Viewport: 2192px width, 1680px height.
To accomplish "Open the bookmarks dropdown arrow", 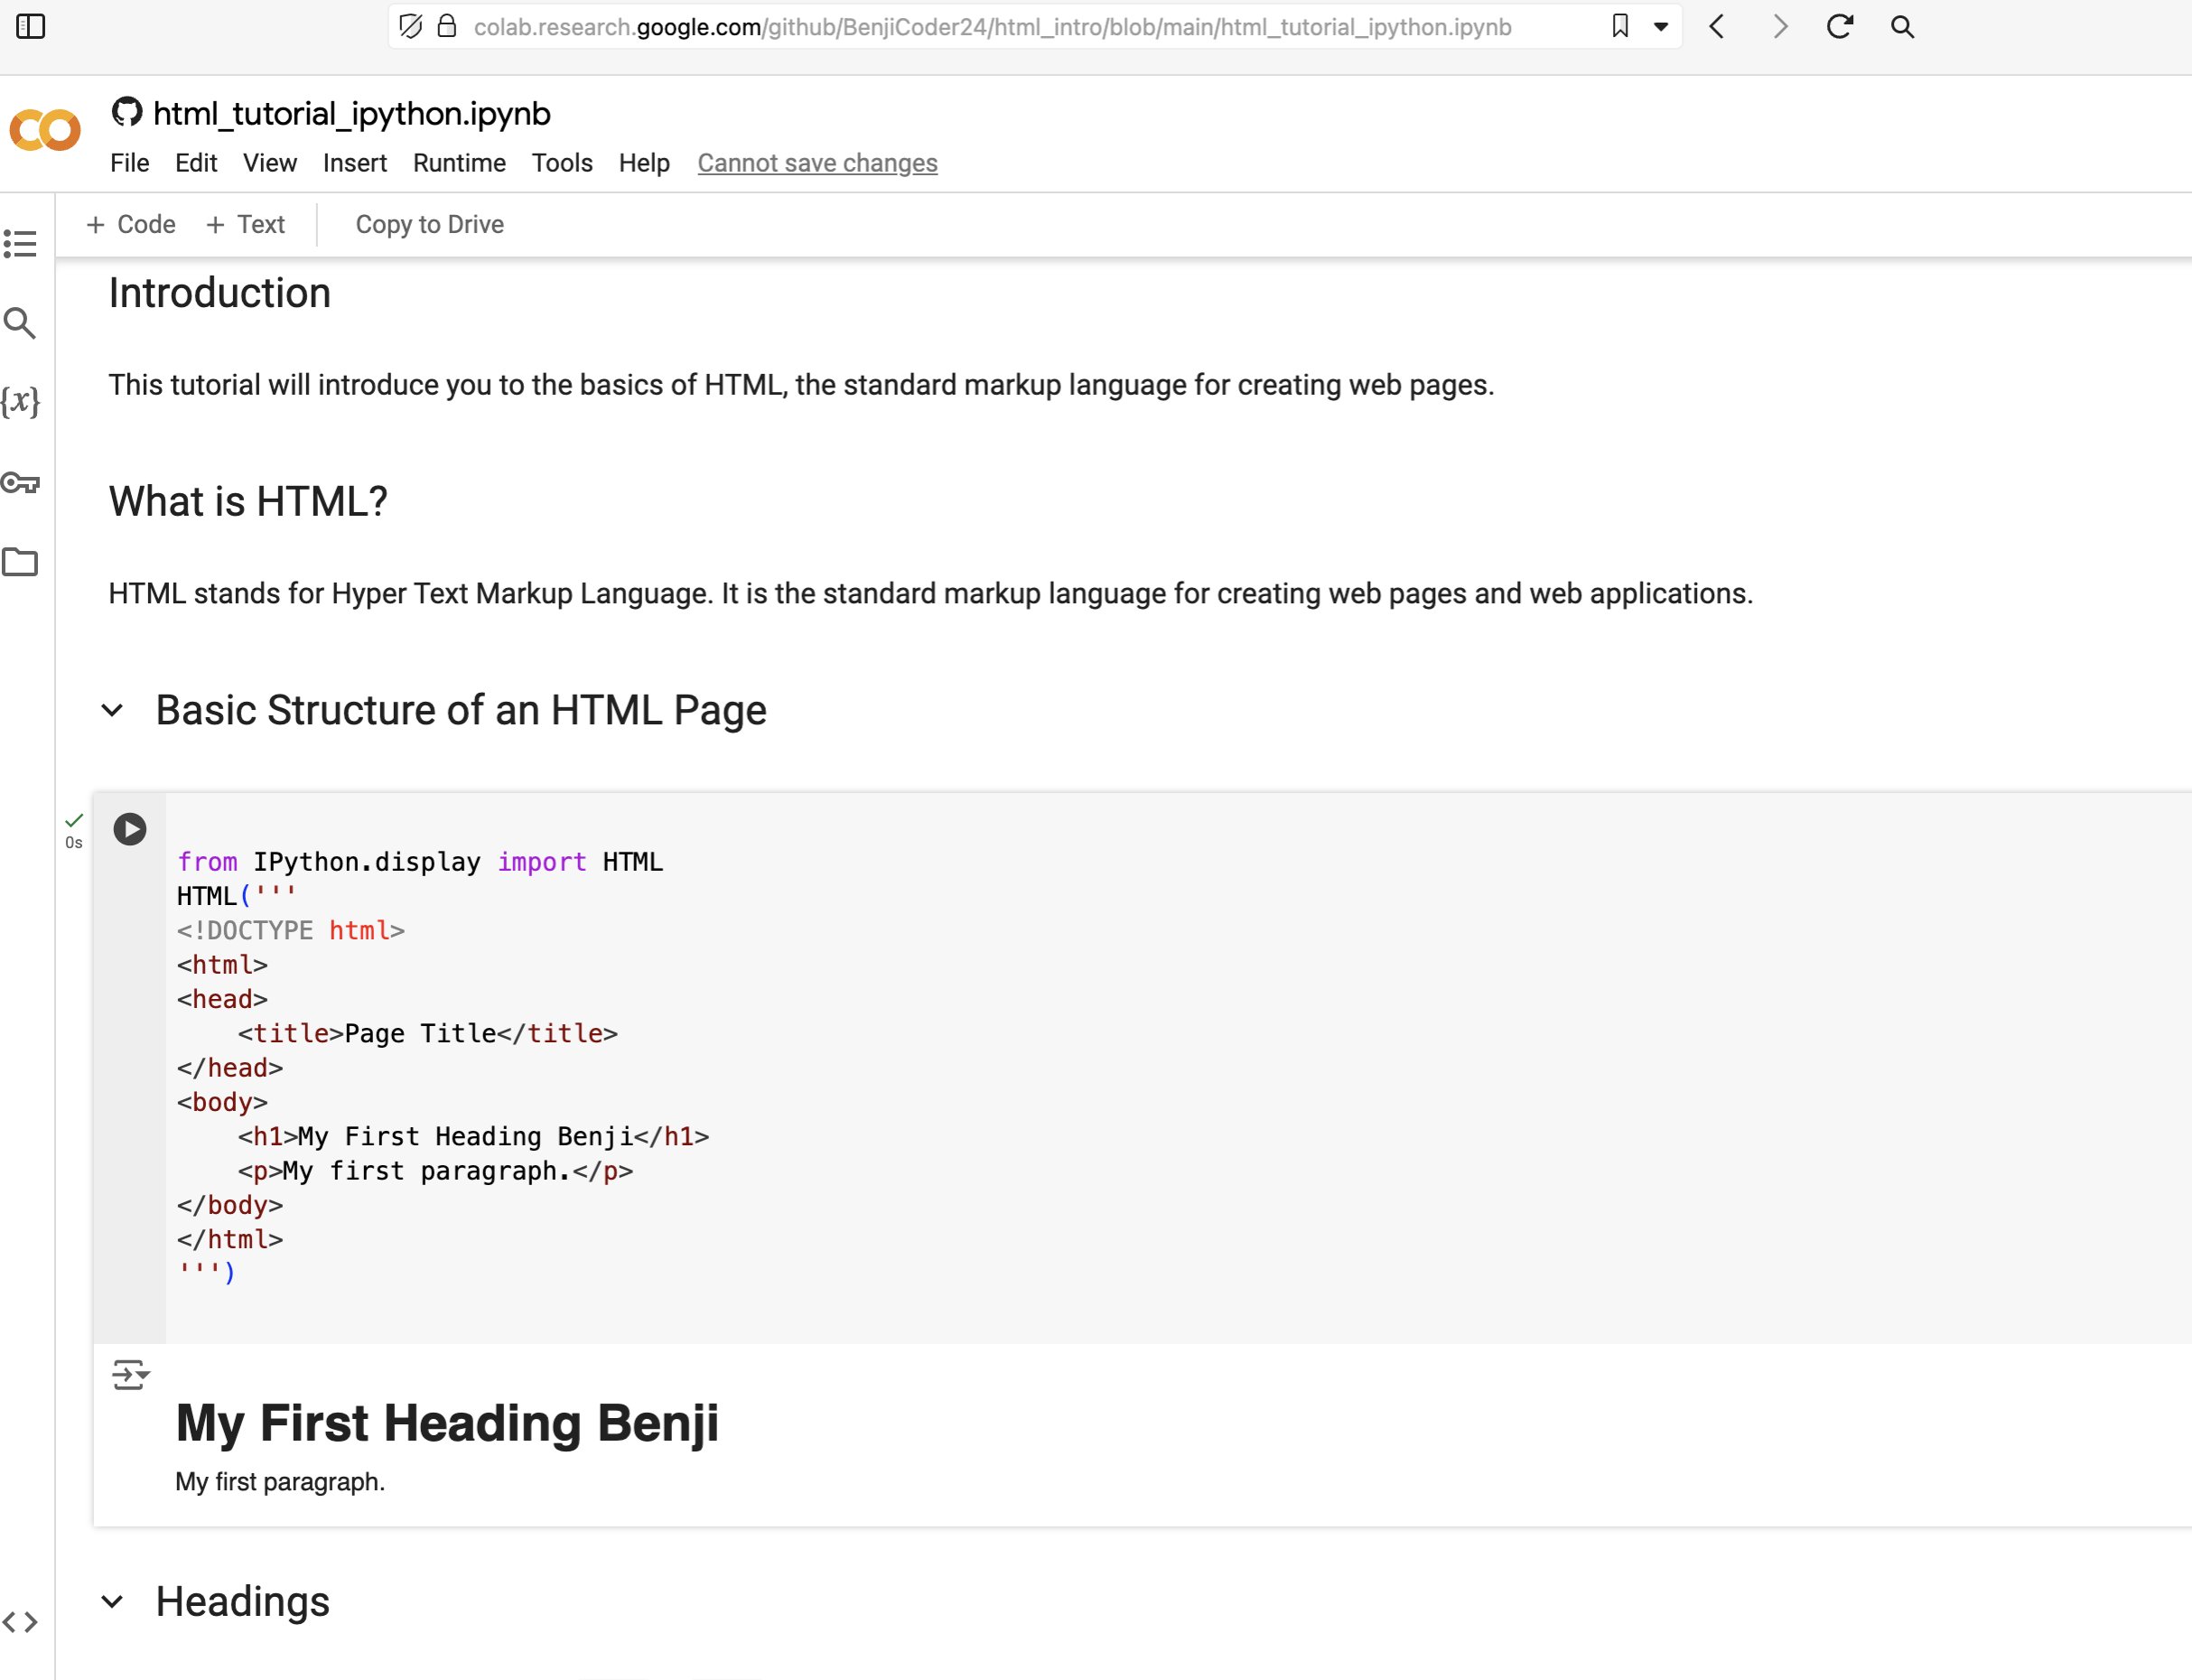I will tap(1659, 27).
